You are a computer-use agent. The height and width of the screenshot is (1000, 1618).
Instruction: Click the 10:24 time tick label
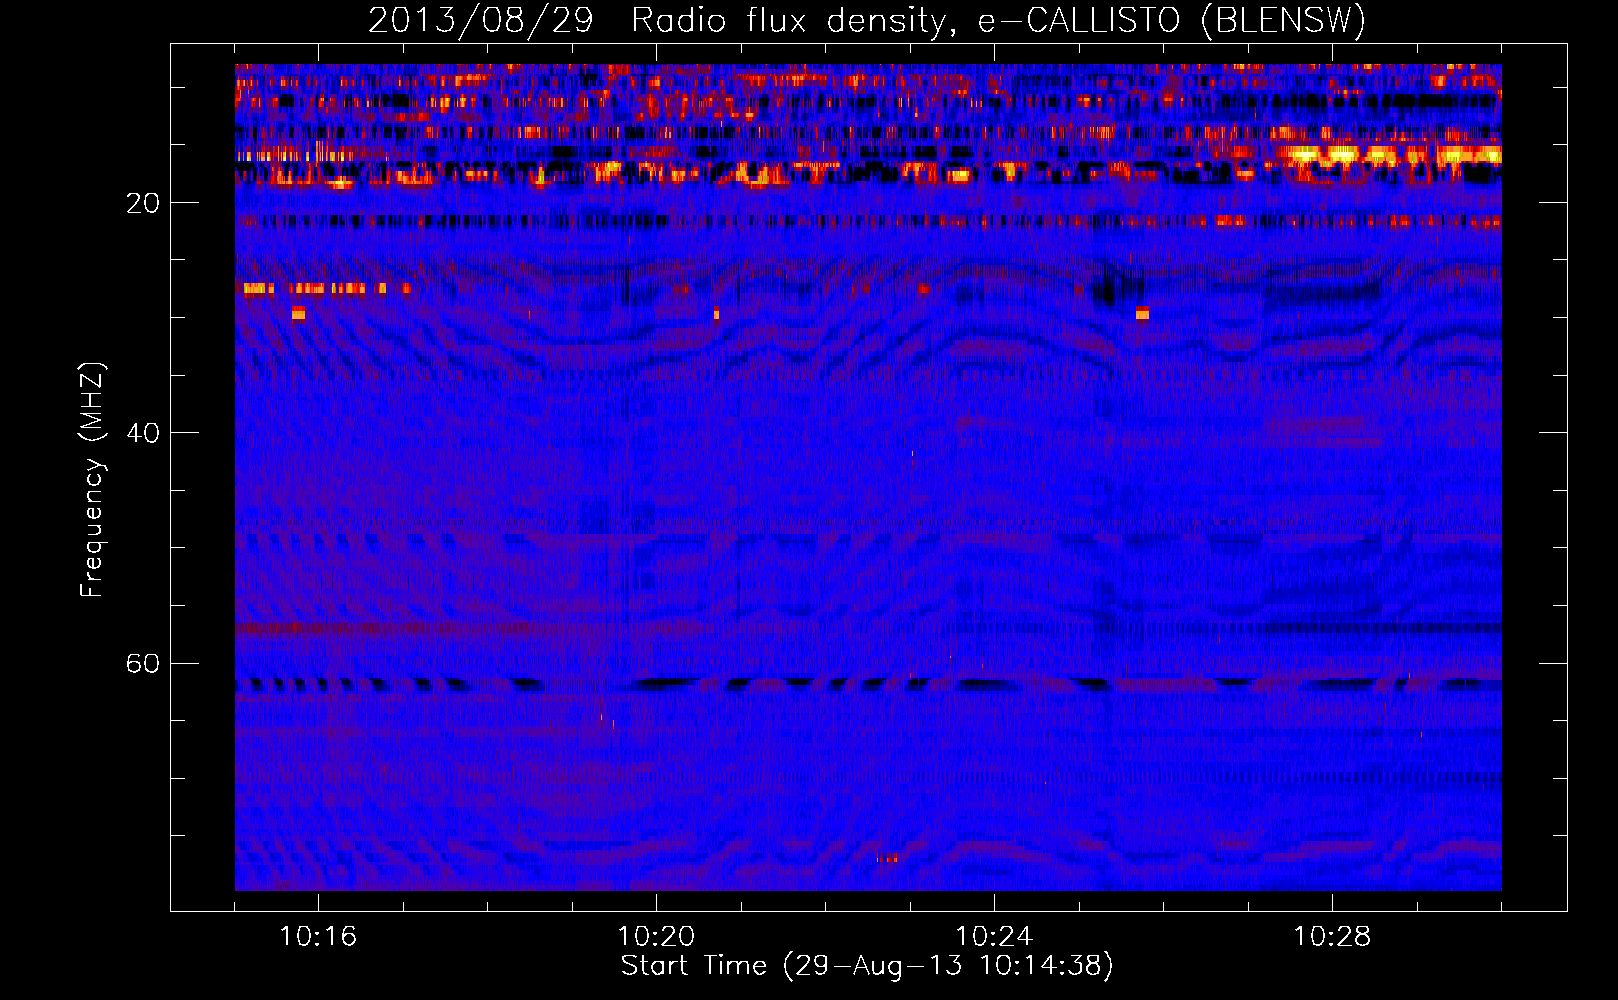click(994, 937)
